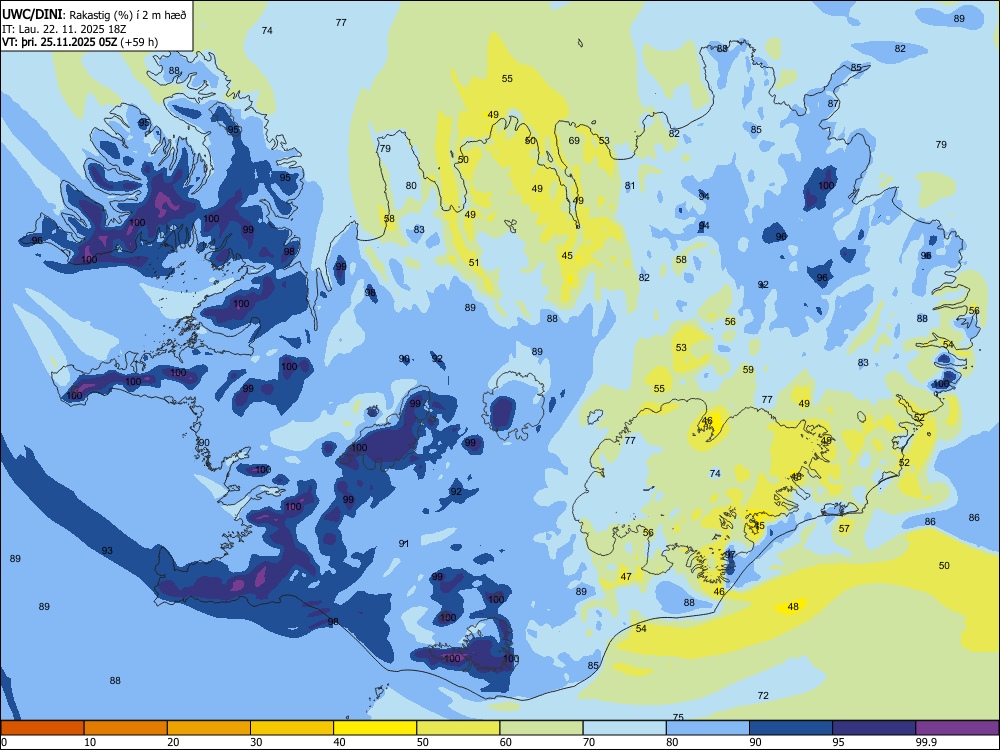
Task: Click the 70–80 pale blue legend swatch
Action: (625, 728)
